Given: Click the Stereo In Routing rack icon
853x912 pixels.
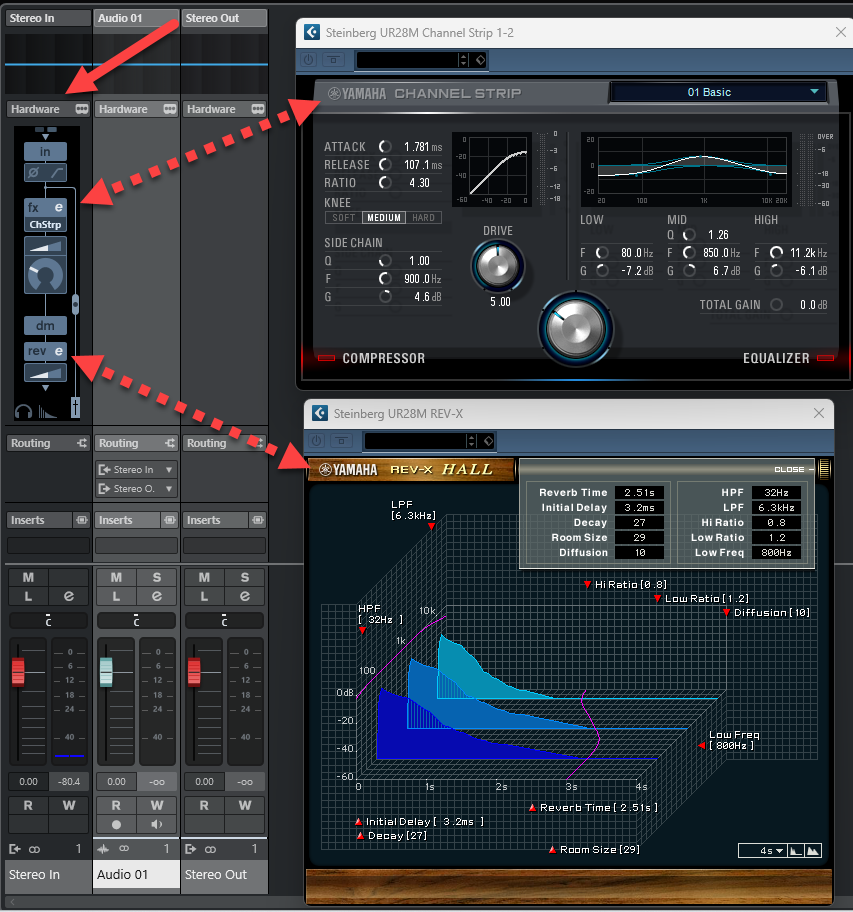Looking at the screenshot, I should [81, 443].
